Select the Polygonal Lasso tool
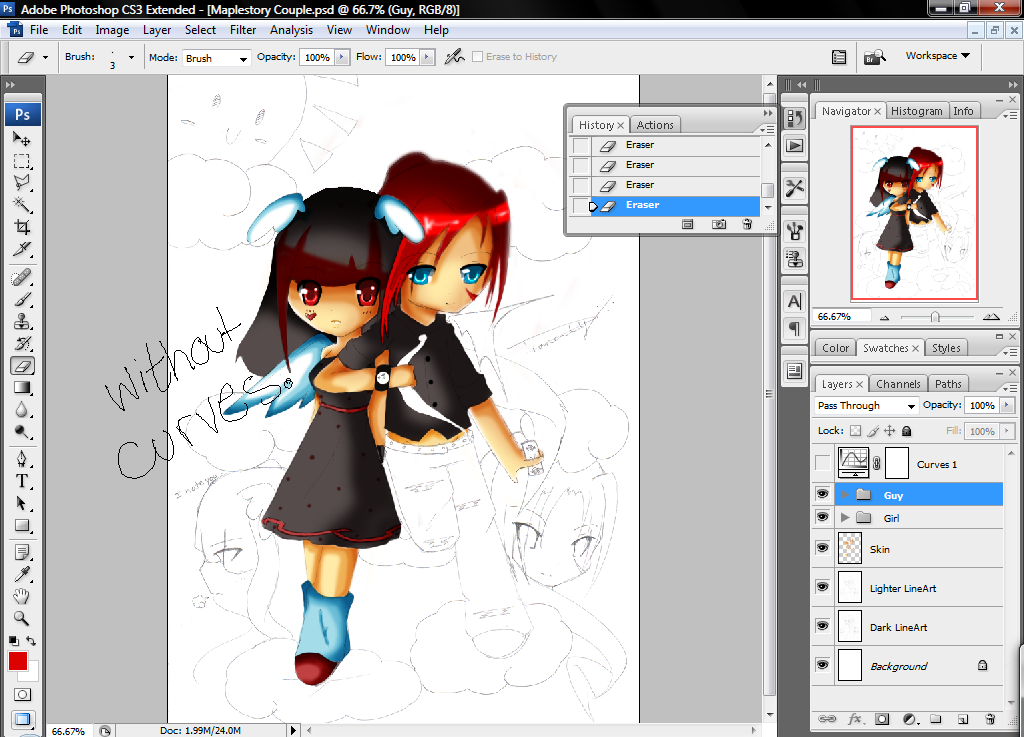This screenshot has height=737, width=1024. pos(22,183)
